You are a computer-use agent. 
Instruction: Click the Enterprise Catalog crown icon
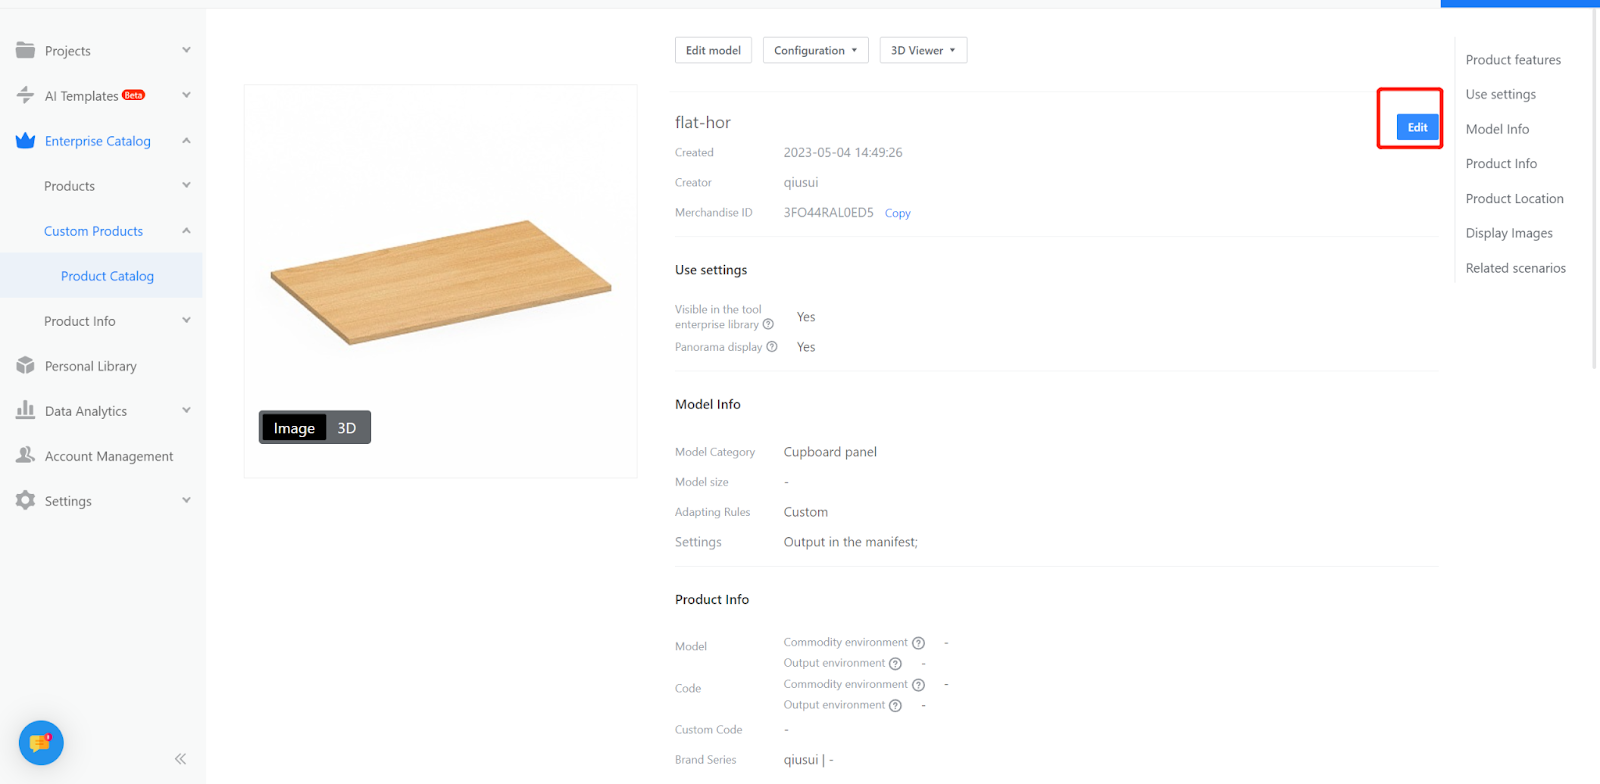click(x=26, y=141)
